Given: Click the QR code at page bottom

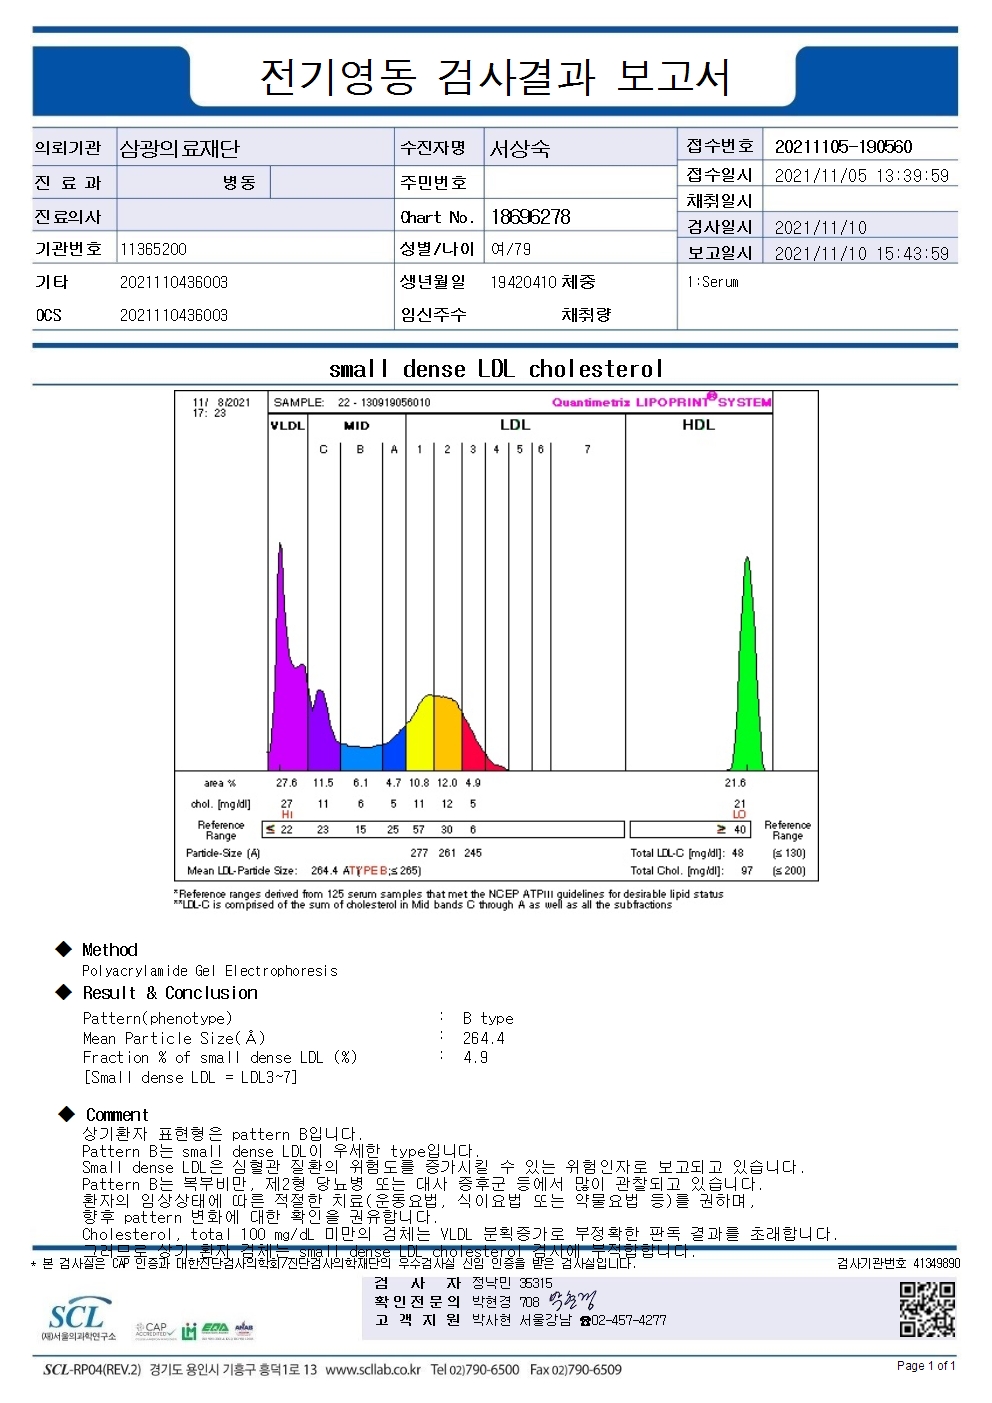Looking at the screenshot, I should [x=927, y=1310].
